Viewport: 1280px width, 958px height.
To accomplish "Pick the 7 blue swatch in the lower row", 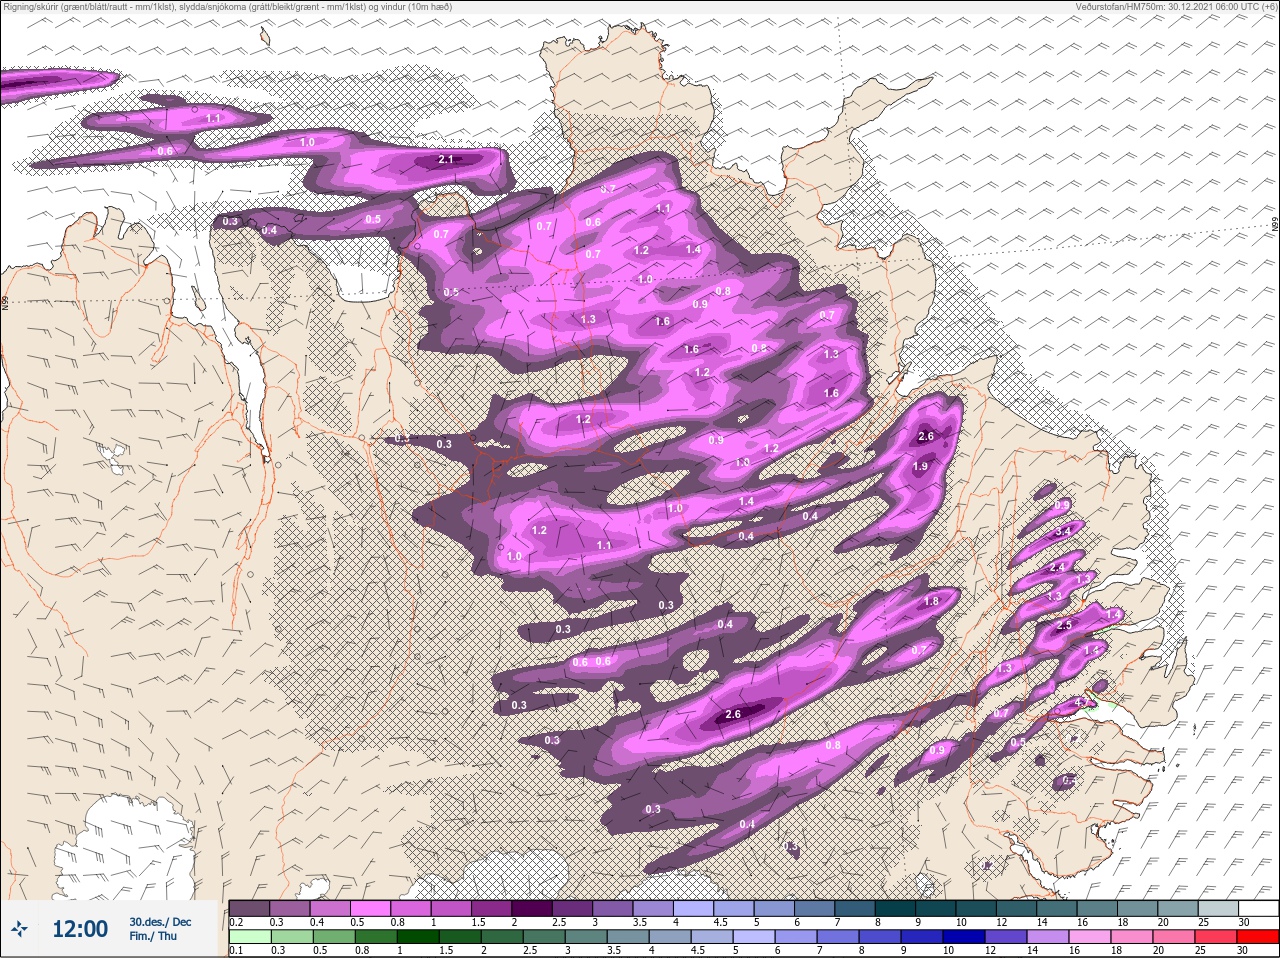I will [x=838, y=937].
